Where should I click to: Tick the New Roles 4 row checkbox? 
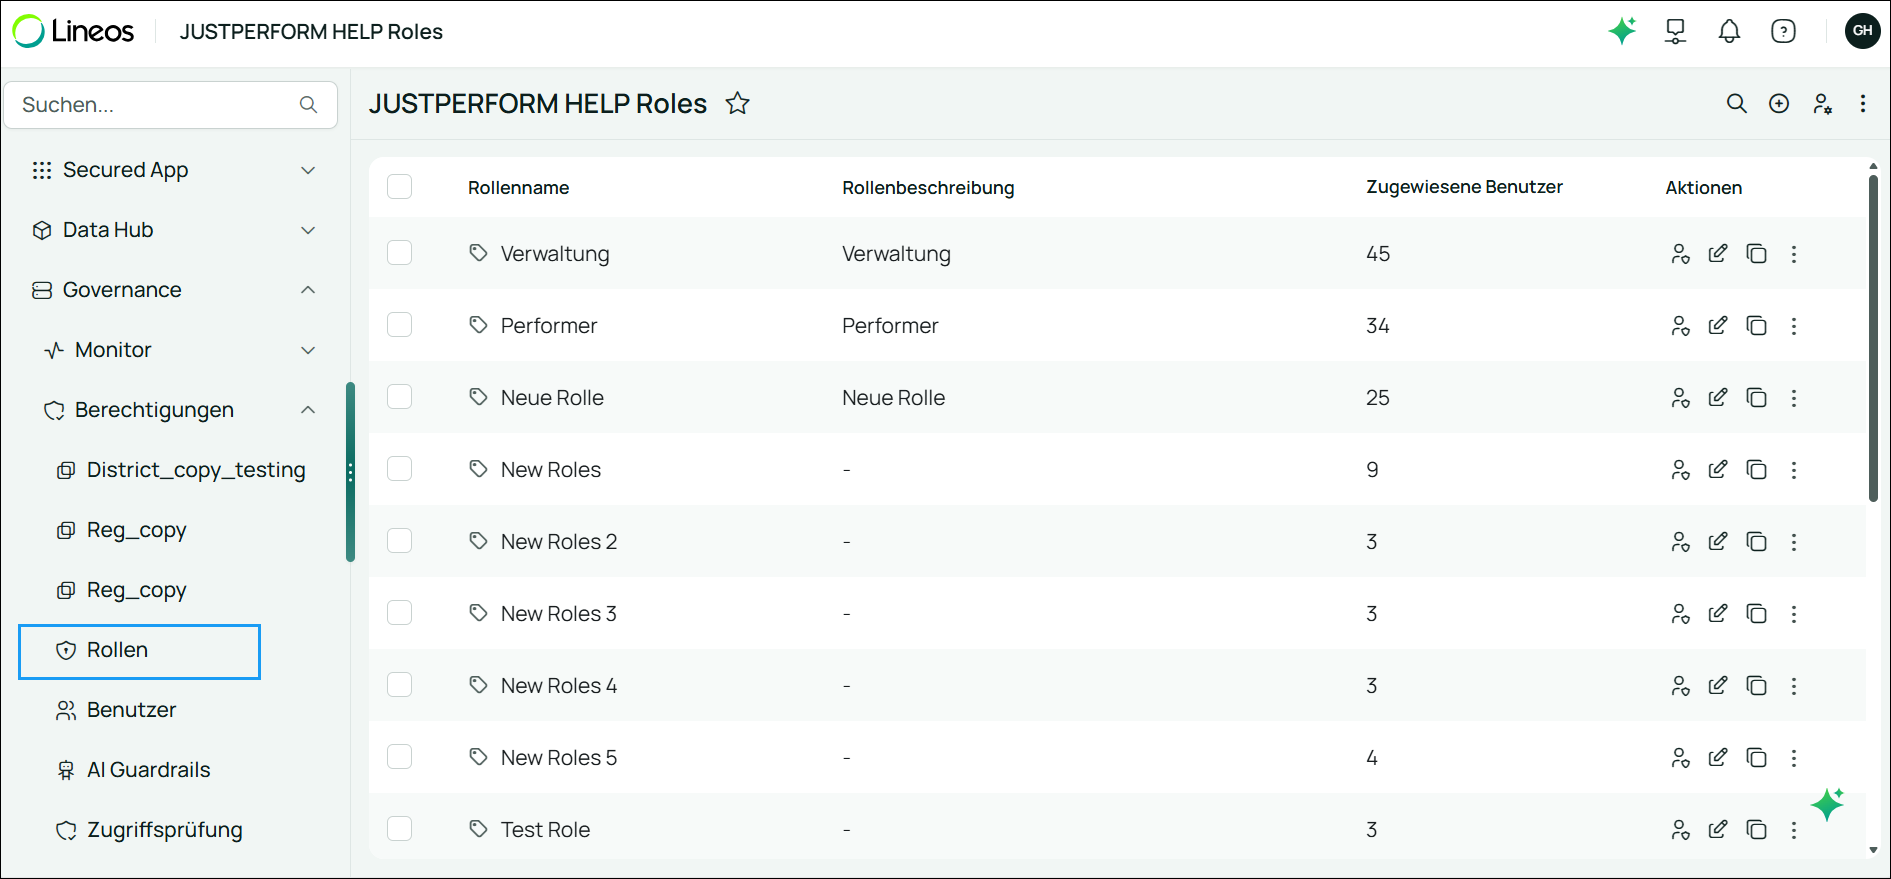pyautogui.click(x=400, y=685)
